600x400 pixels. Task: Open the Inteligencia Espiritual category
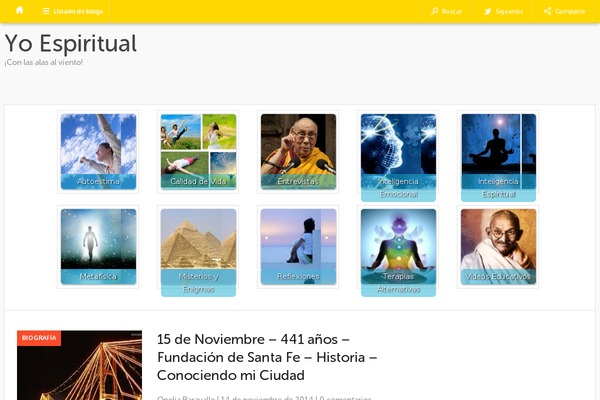pyautogui.click(x=498, y=157)
